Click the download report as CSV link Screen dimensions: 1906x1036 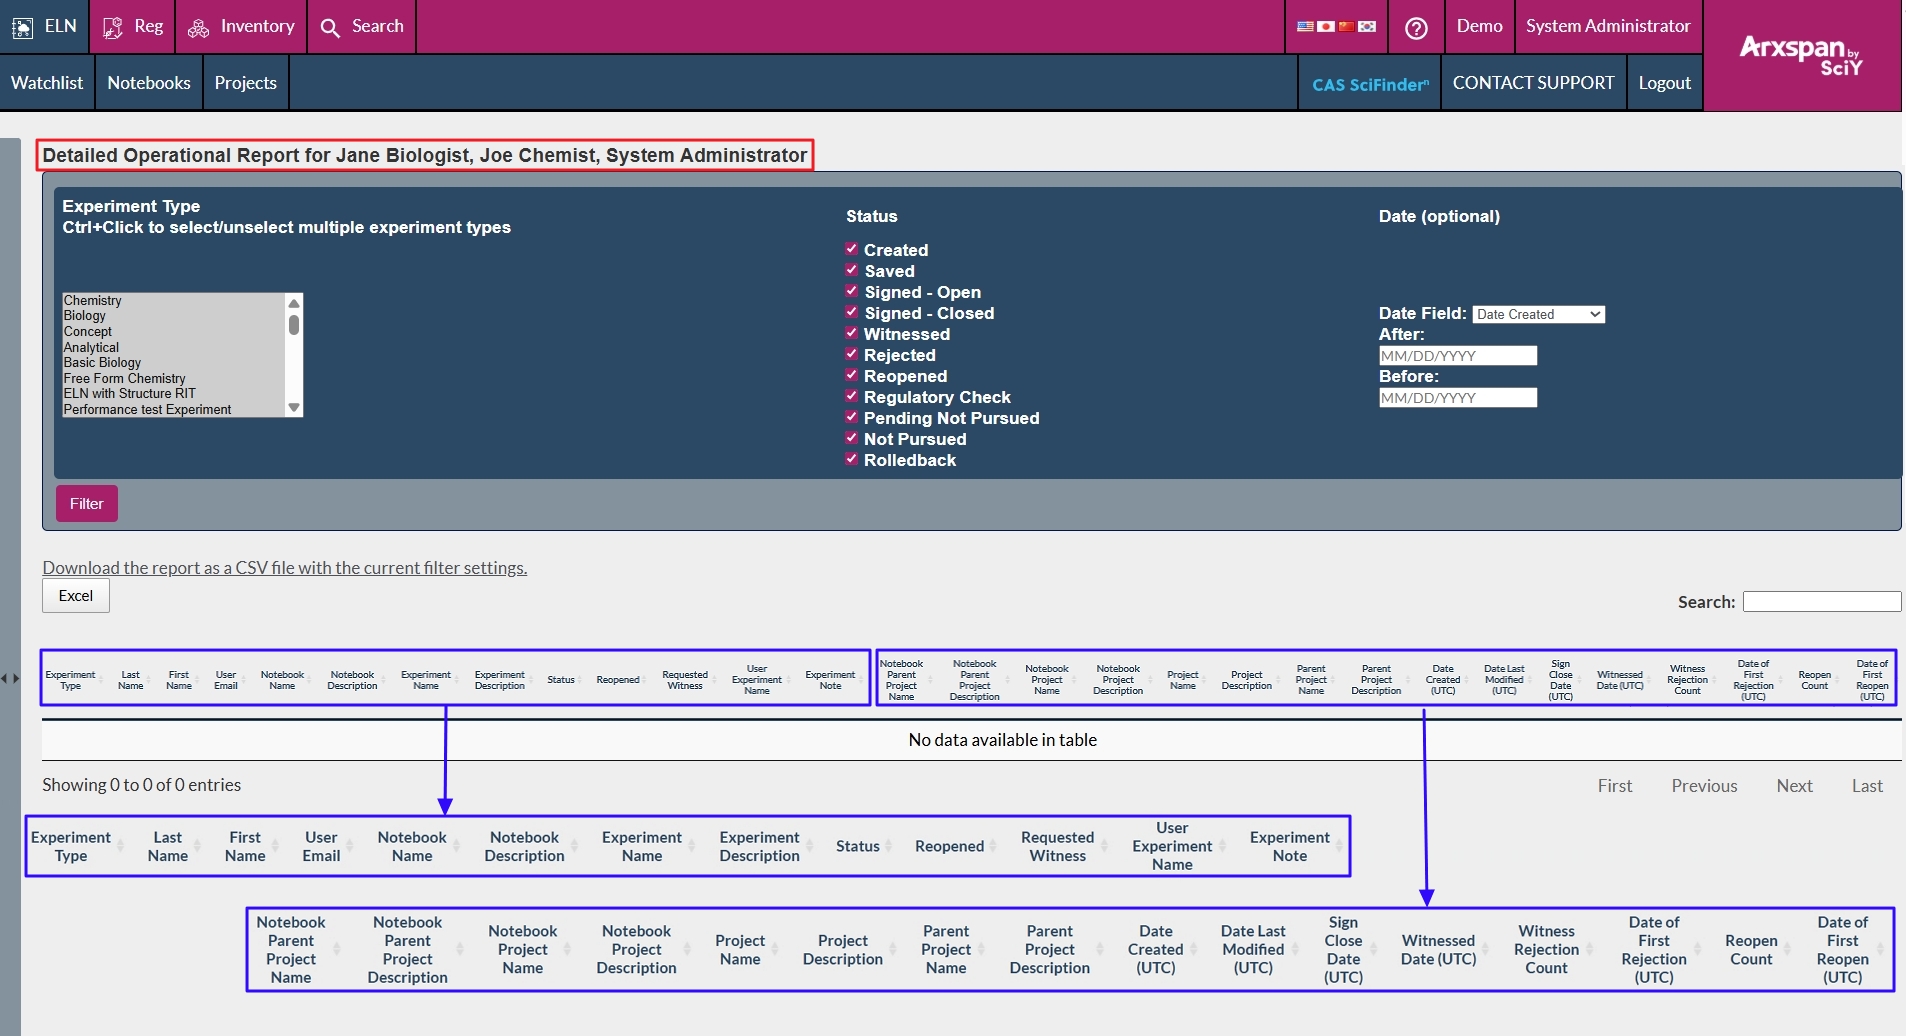click(284, 567)
